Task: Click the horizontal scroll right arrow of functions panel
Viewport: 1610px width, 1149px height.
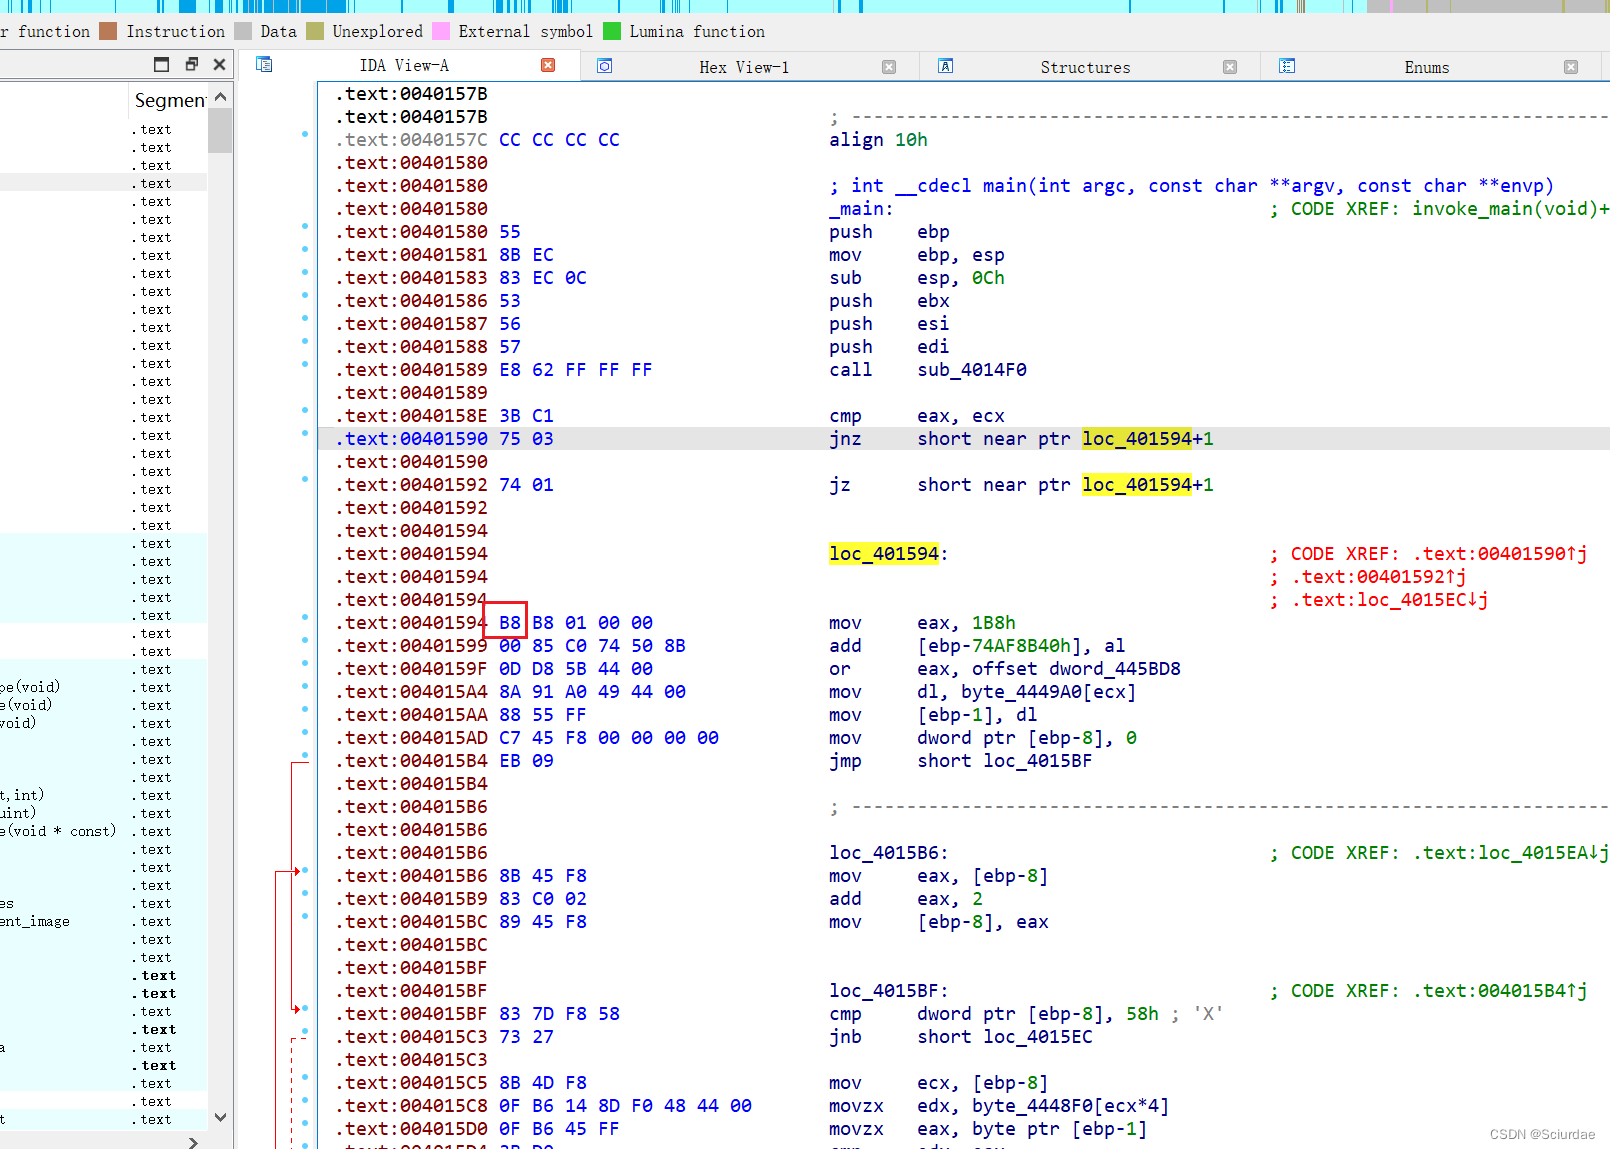Action: pos(193,1142)
